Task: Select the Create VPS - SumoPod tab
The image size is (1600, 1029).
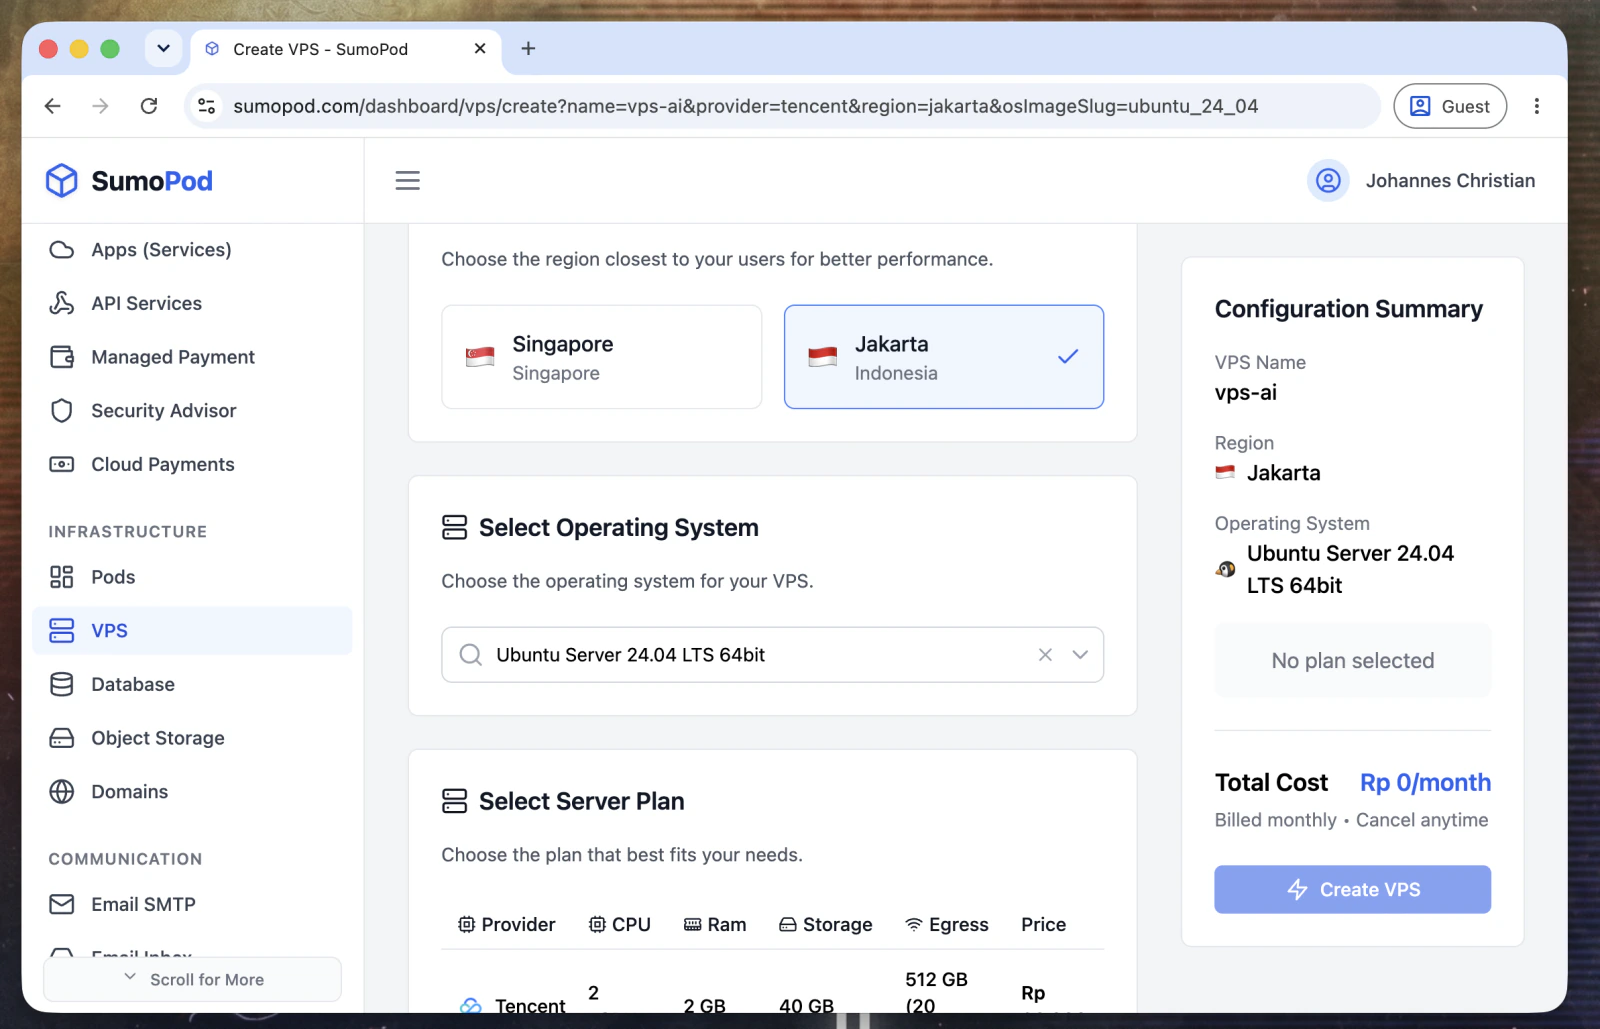Action: point(345,49)
